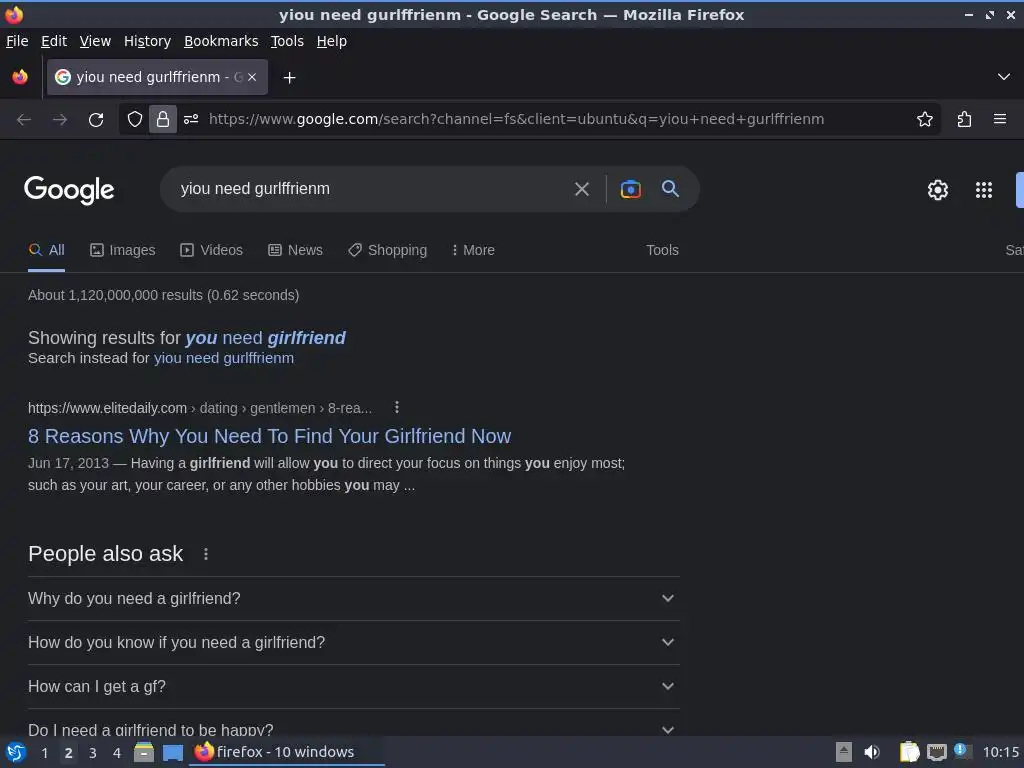
Task: Open a new tab with the plus button
Action: 289,78
